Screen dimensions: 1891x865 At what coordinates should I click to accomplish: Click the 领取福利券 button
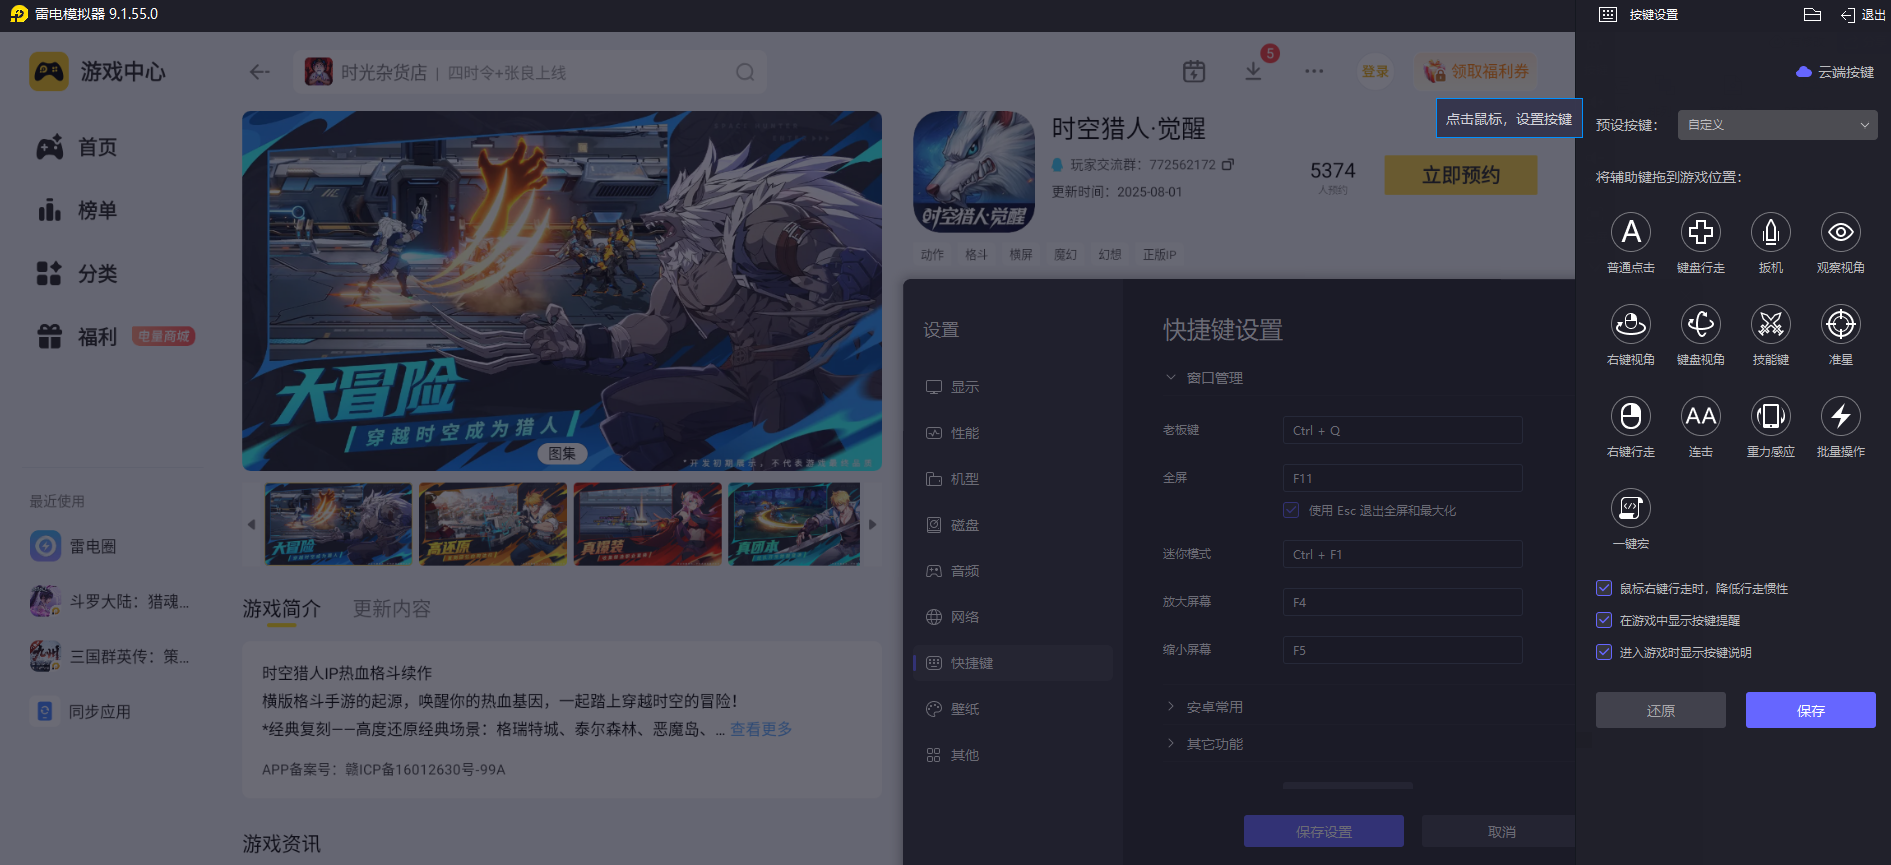[x=1477, y=71]
